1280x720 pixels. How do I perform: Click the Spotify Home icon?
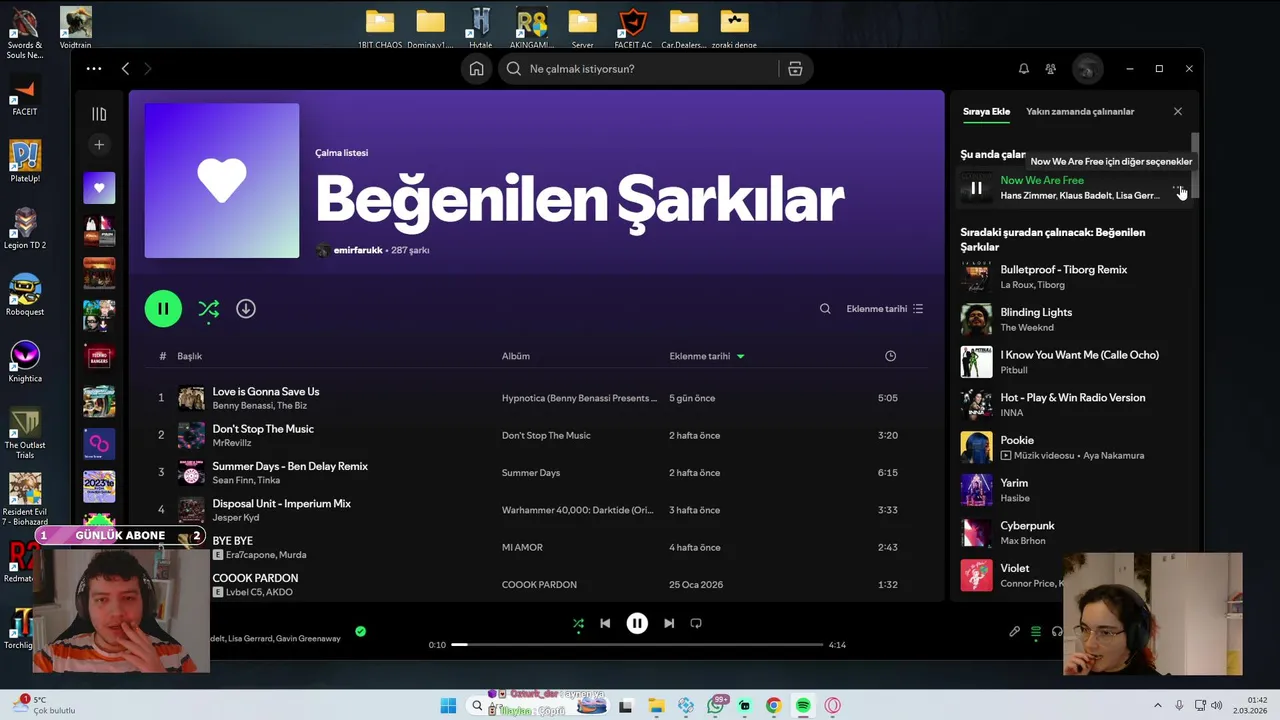coord(477,69)
